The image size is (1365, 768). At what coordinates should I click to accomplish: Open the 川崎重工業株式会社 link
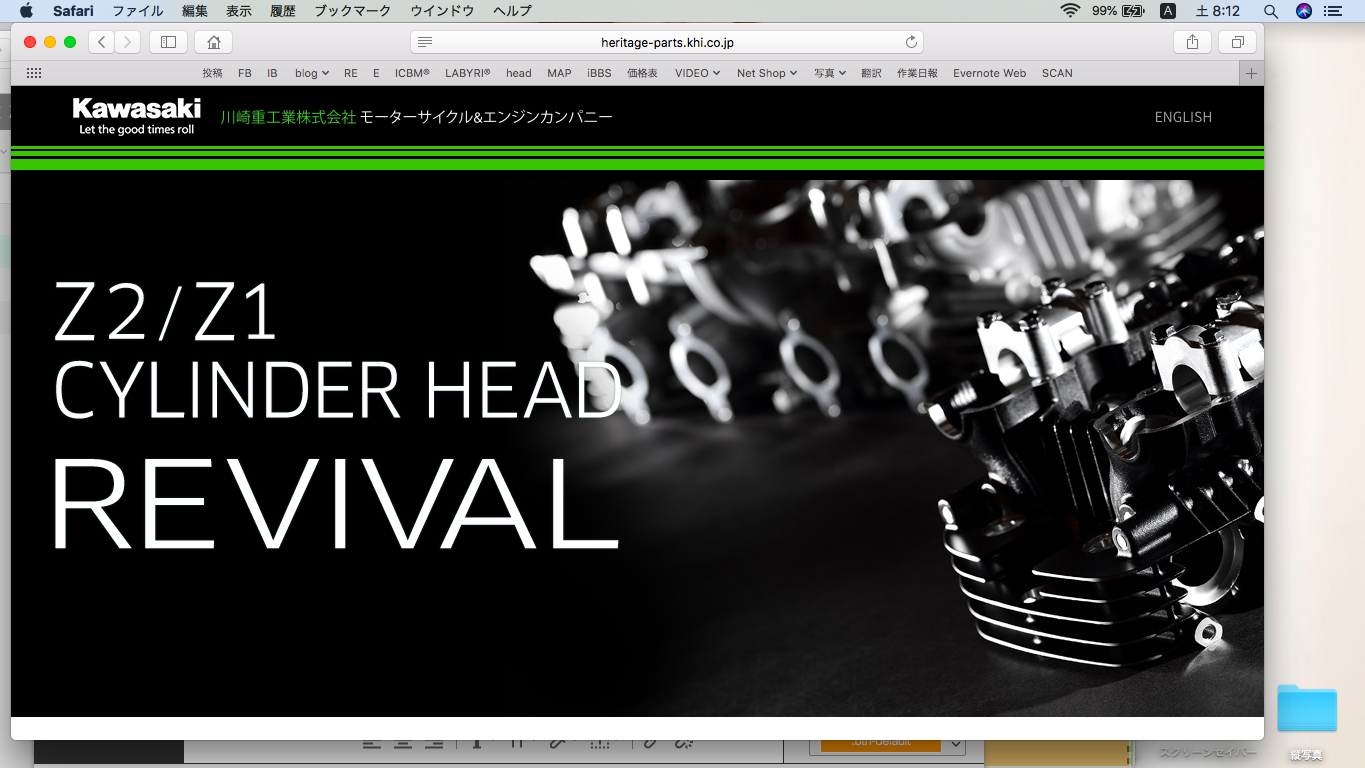click(x=288, y=117)
